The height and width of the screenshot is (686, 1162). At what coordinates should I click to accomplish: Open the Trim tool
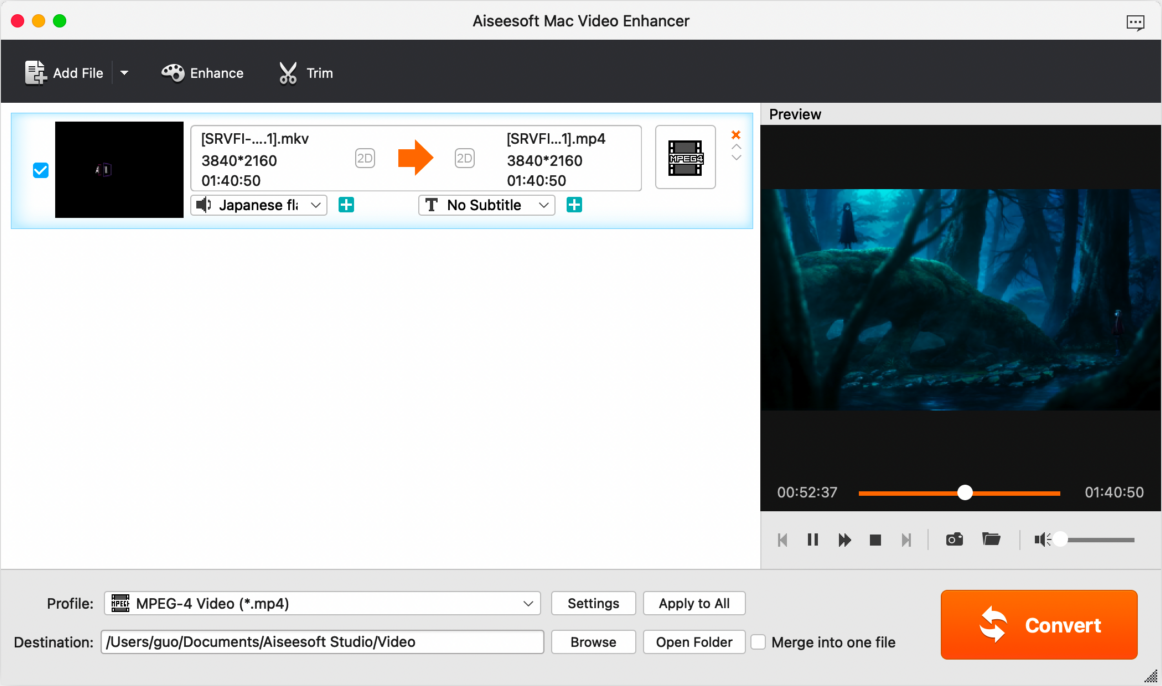(305, 73)
